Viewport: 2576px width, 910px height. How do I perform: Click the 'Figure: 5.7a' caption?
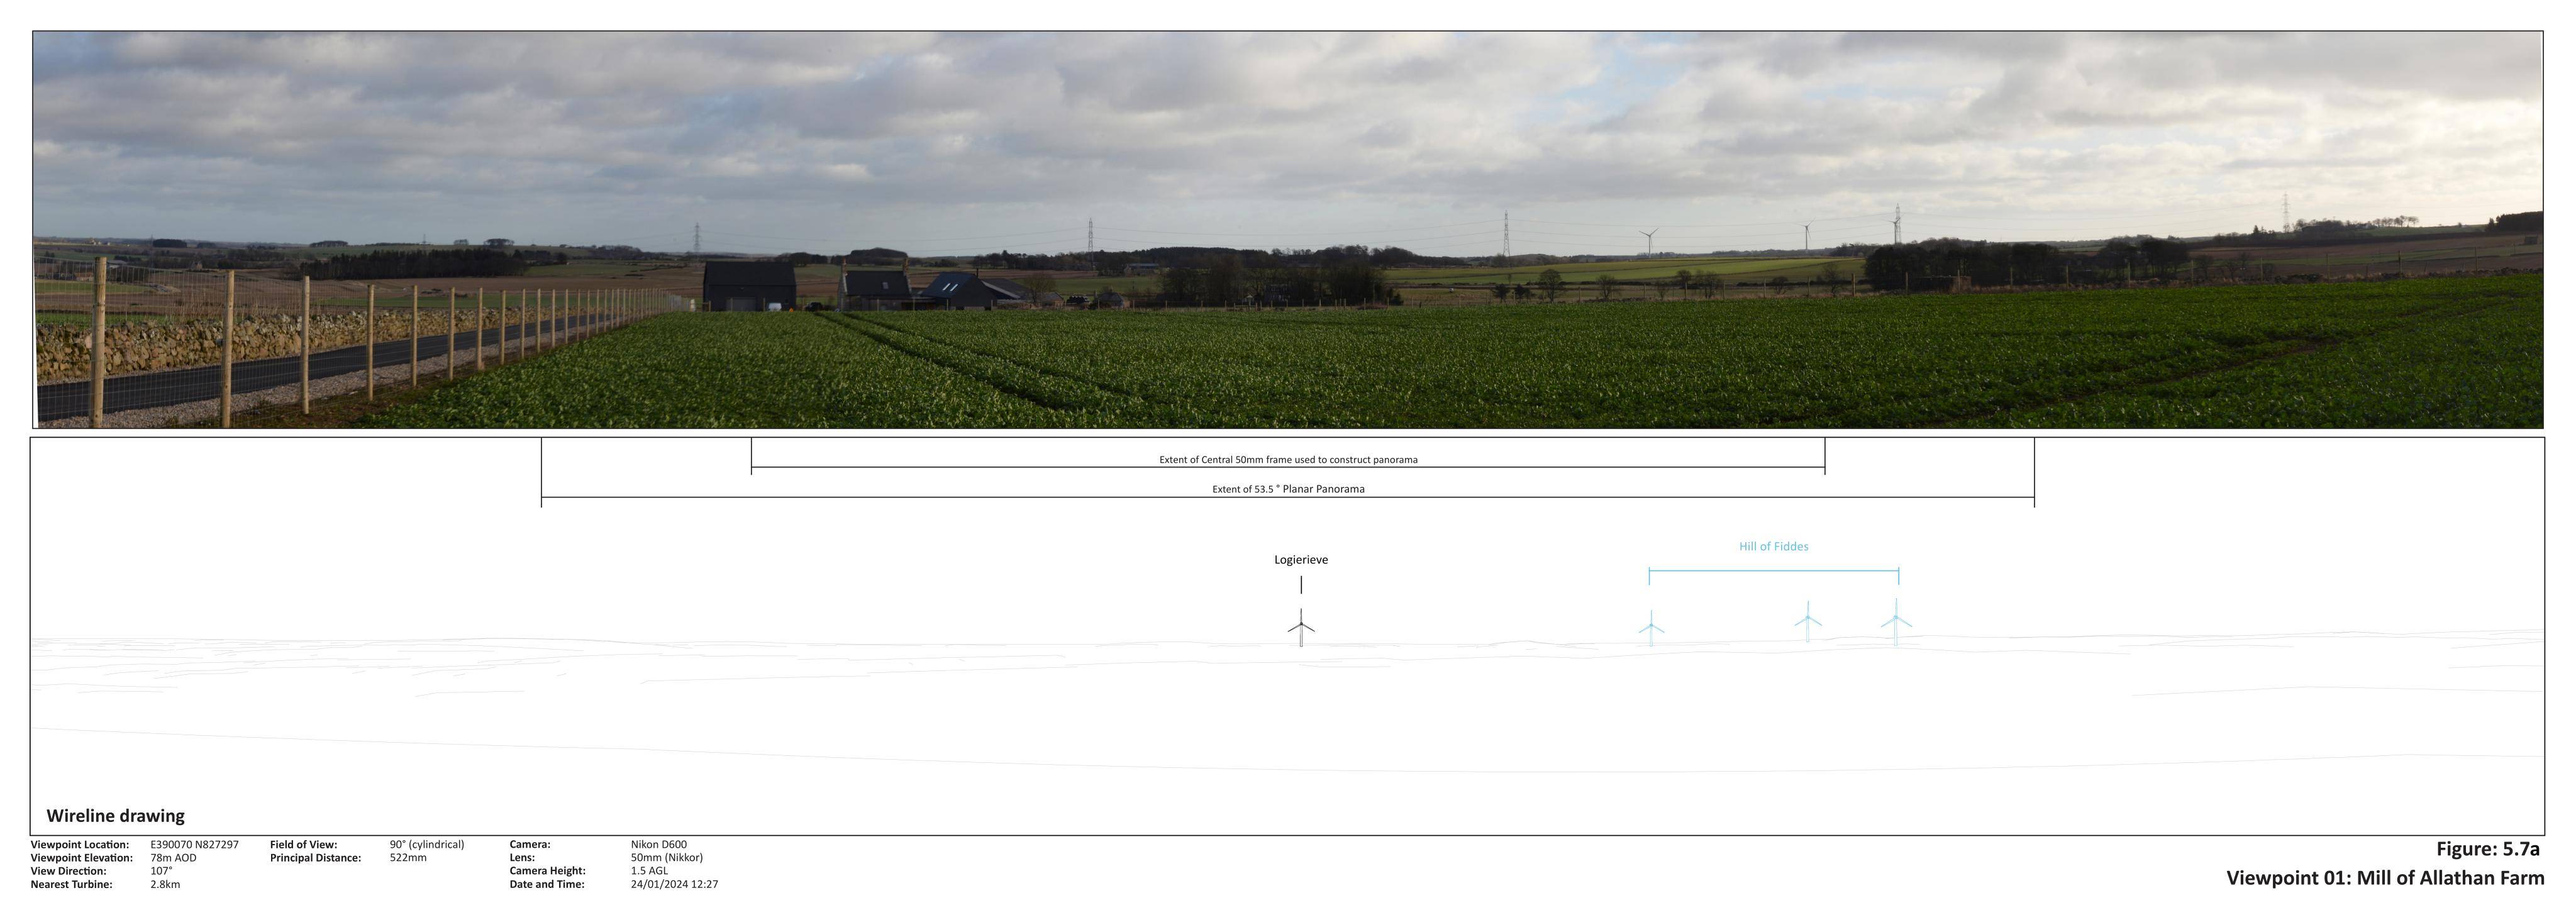[2488, 850]
